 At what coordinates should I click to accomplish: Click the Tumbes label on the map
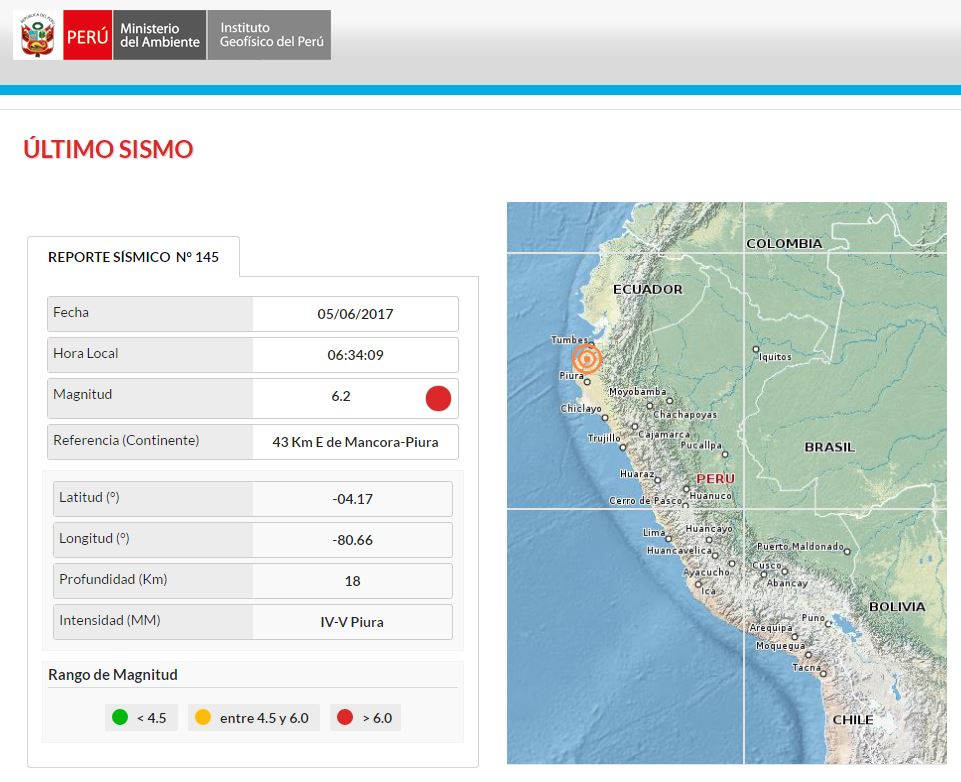point(569,340)
